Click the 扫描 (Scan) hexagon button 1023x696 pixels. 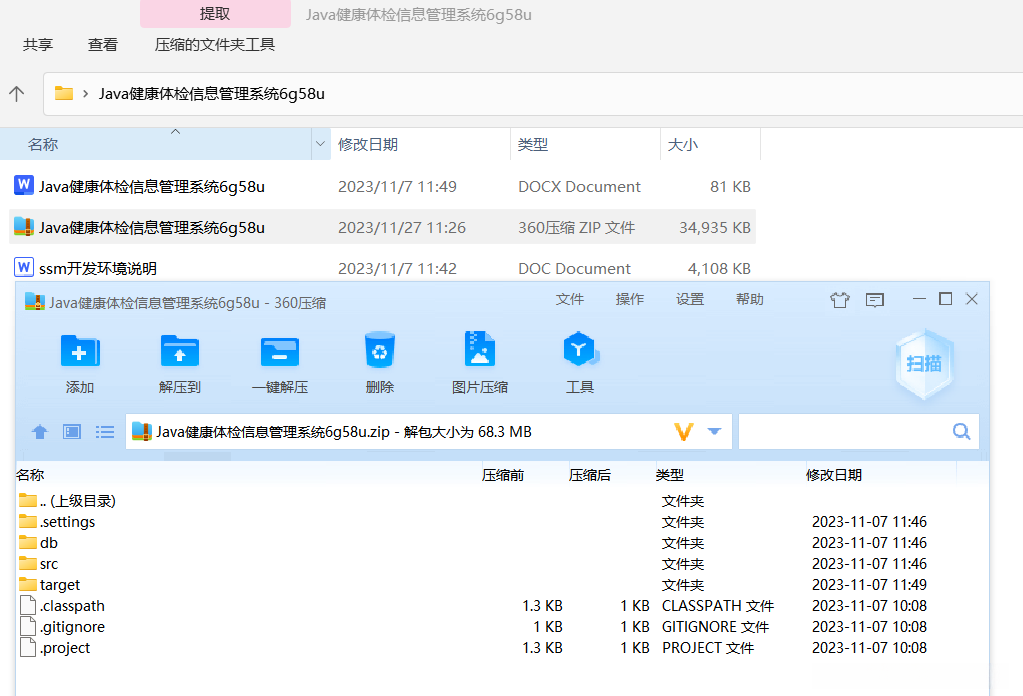point(924,363)
